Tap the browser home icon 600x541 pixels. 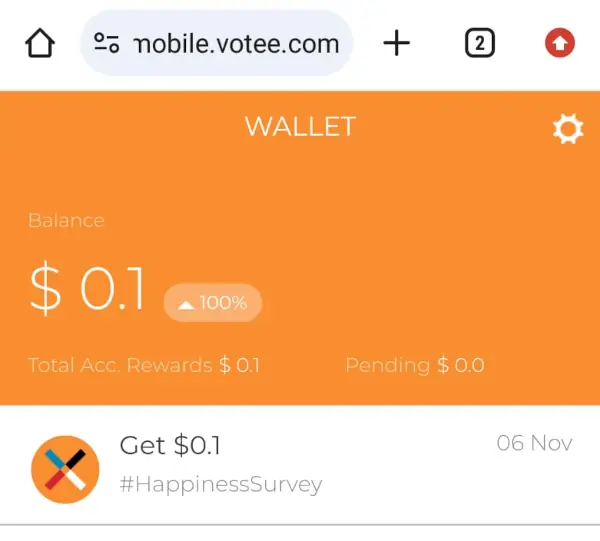[39, 43]
